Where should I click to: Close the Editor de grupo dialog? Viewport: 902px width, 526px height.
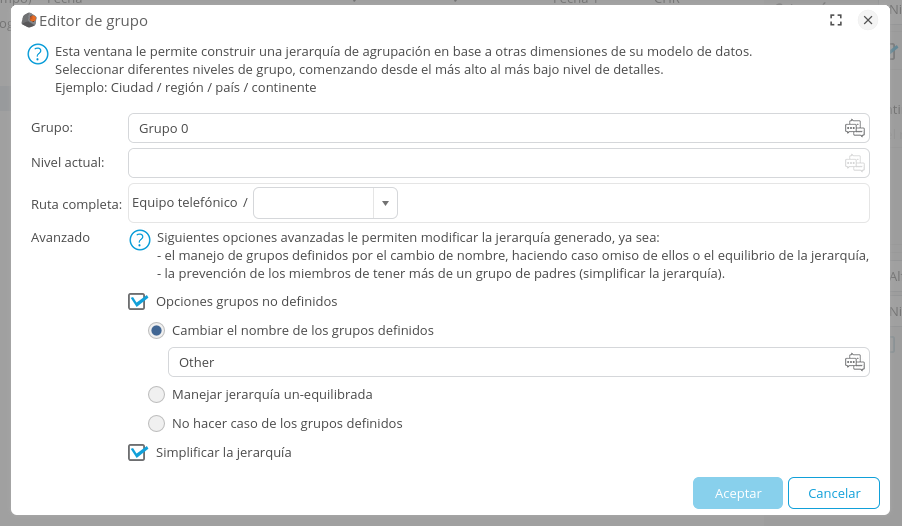(867, 20)
